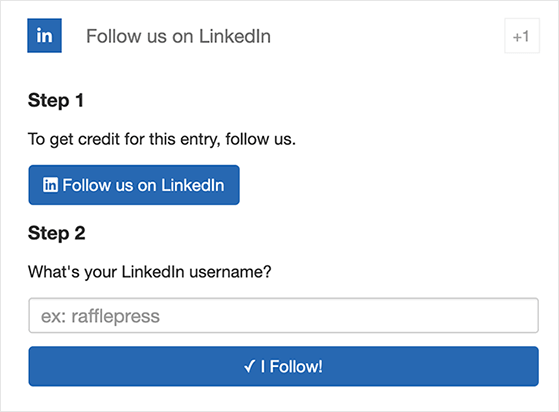The height and width of the screenshot is (412, 559).
Task: Click the 'Follow!' text on the bottom button
Action: tap(296, 366)
